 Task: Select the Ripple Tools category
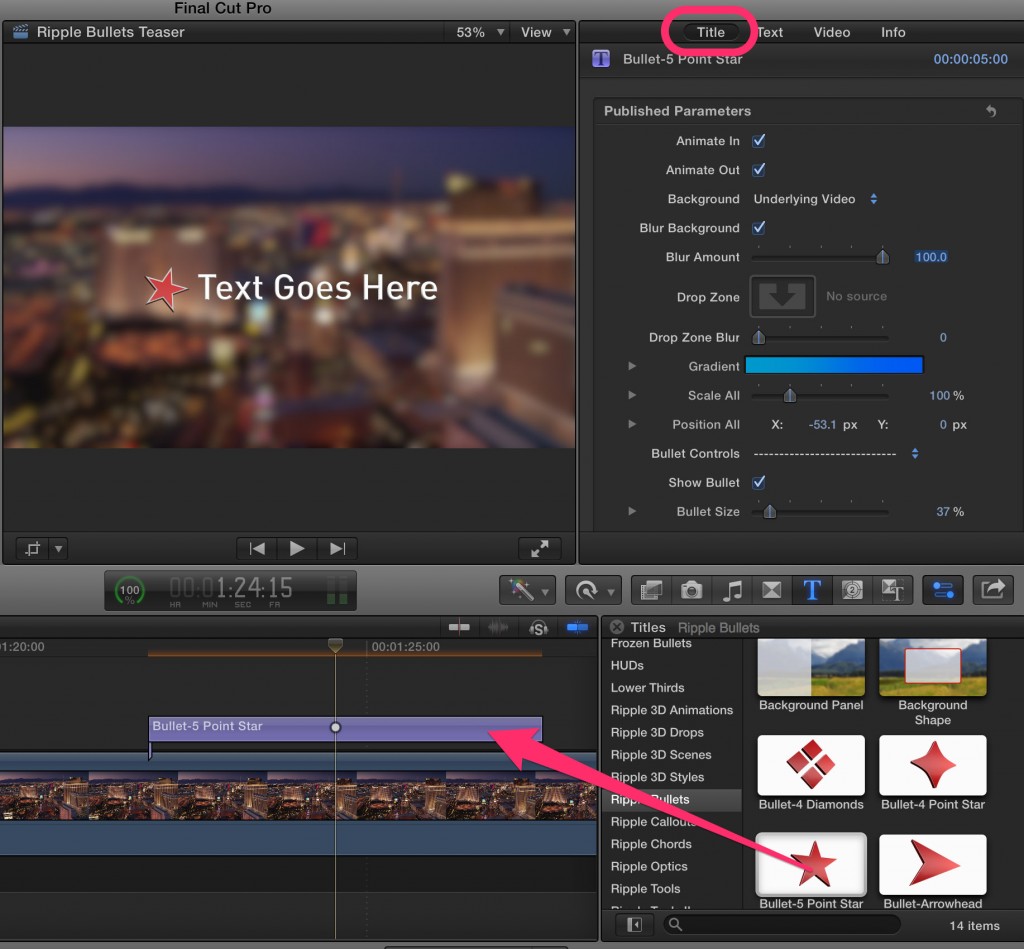[x=645, y=889]
